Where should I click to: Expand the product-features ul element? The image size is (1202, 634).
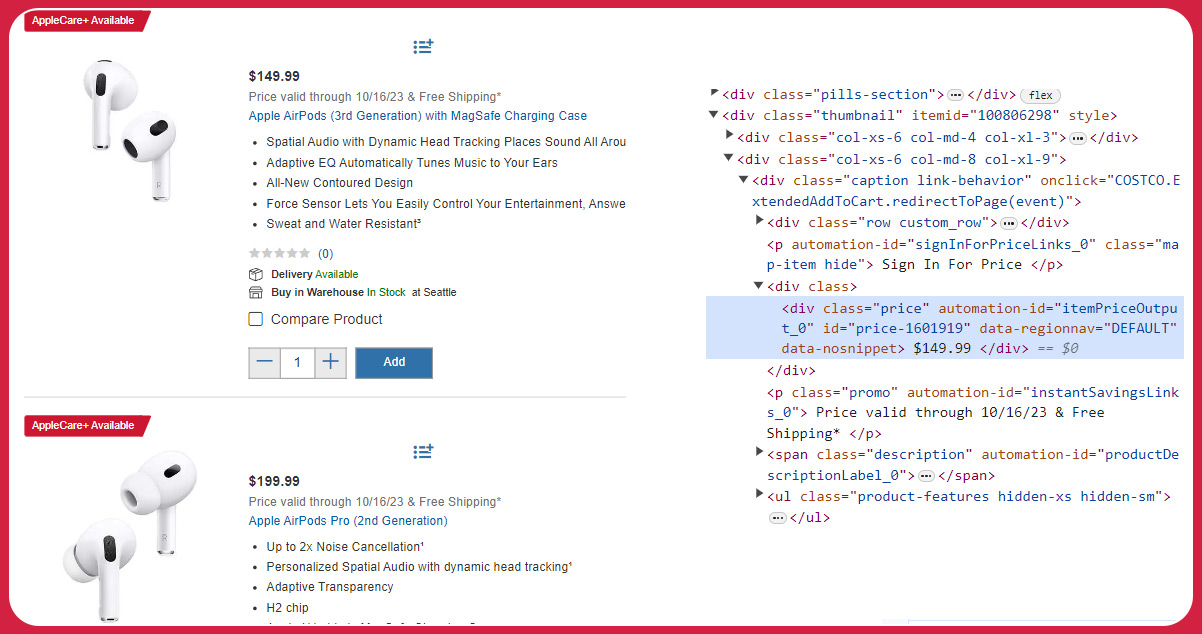click(x=760, y=495)
